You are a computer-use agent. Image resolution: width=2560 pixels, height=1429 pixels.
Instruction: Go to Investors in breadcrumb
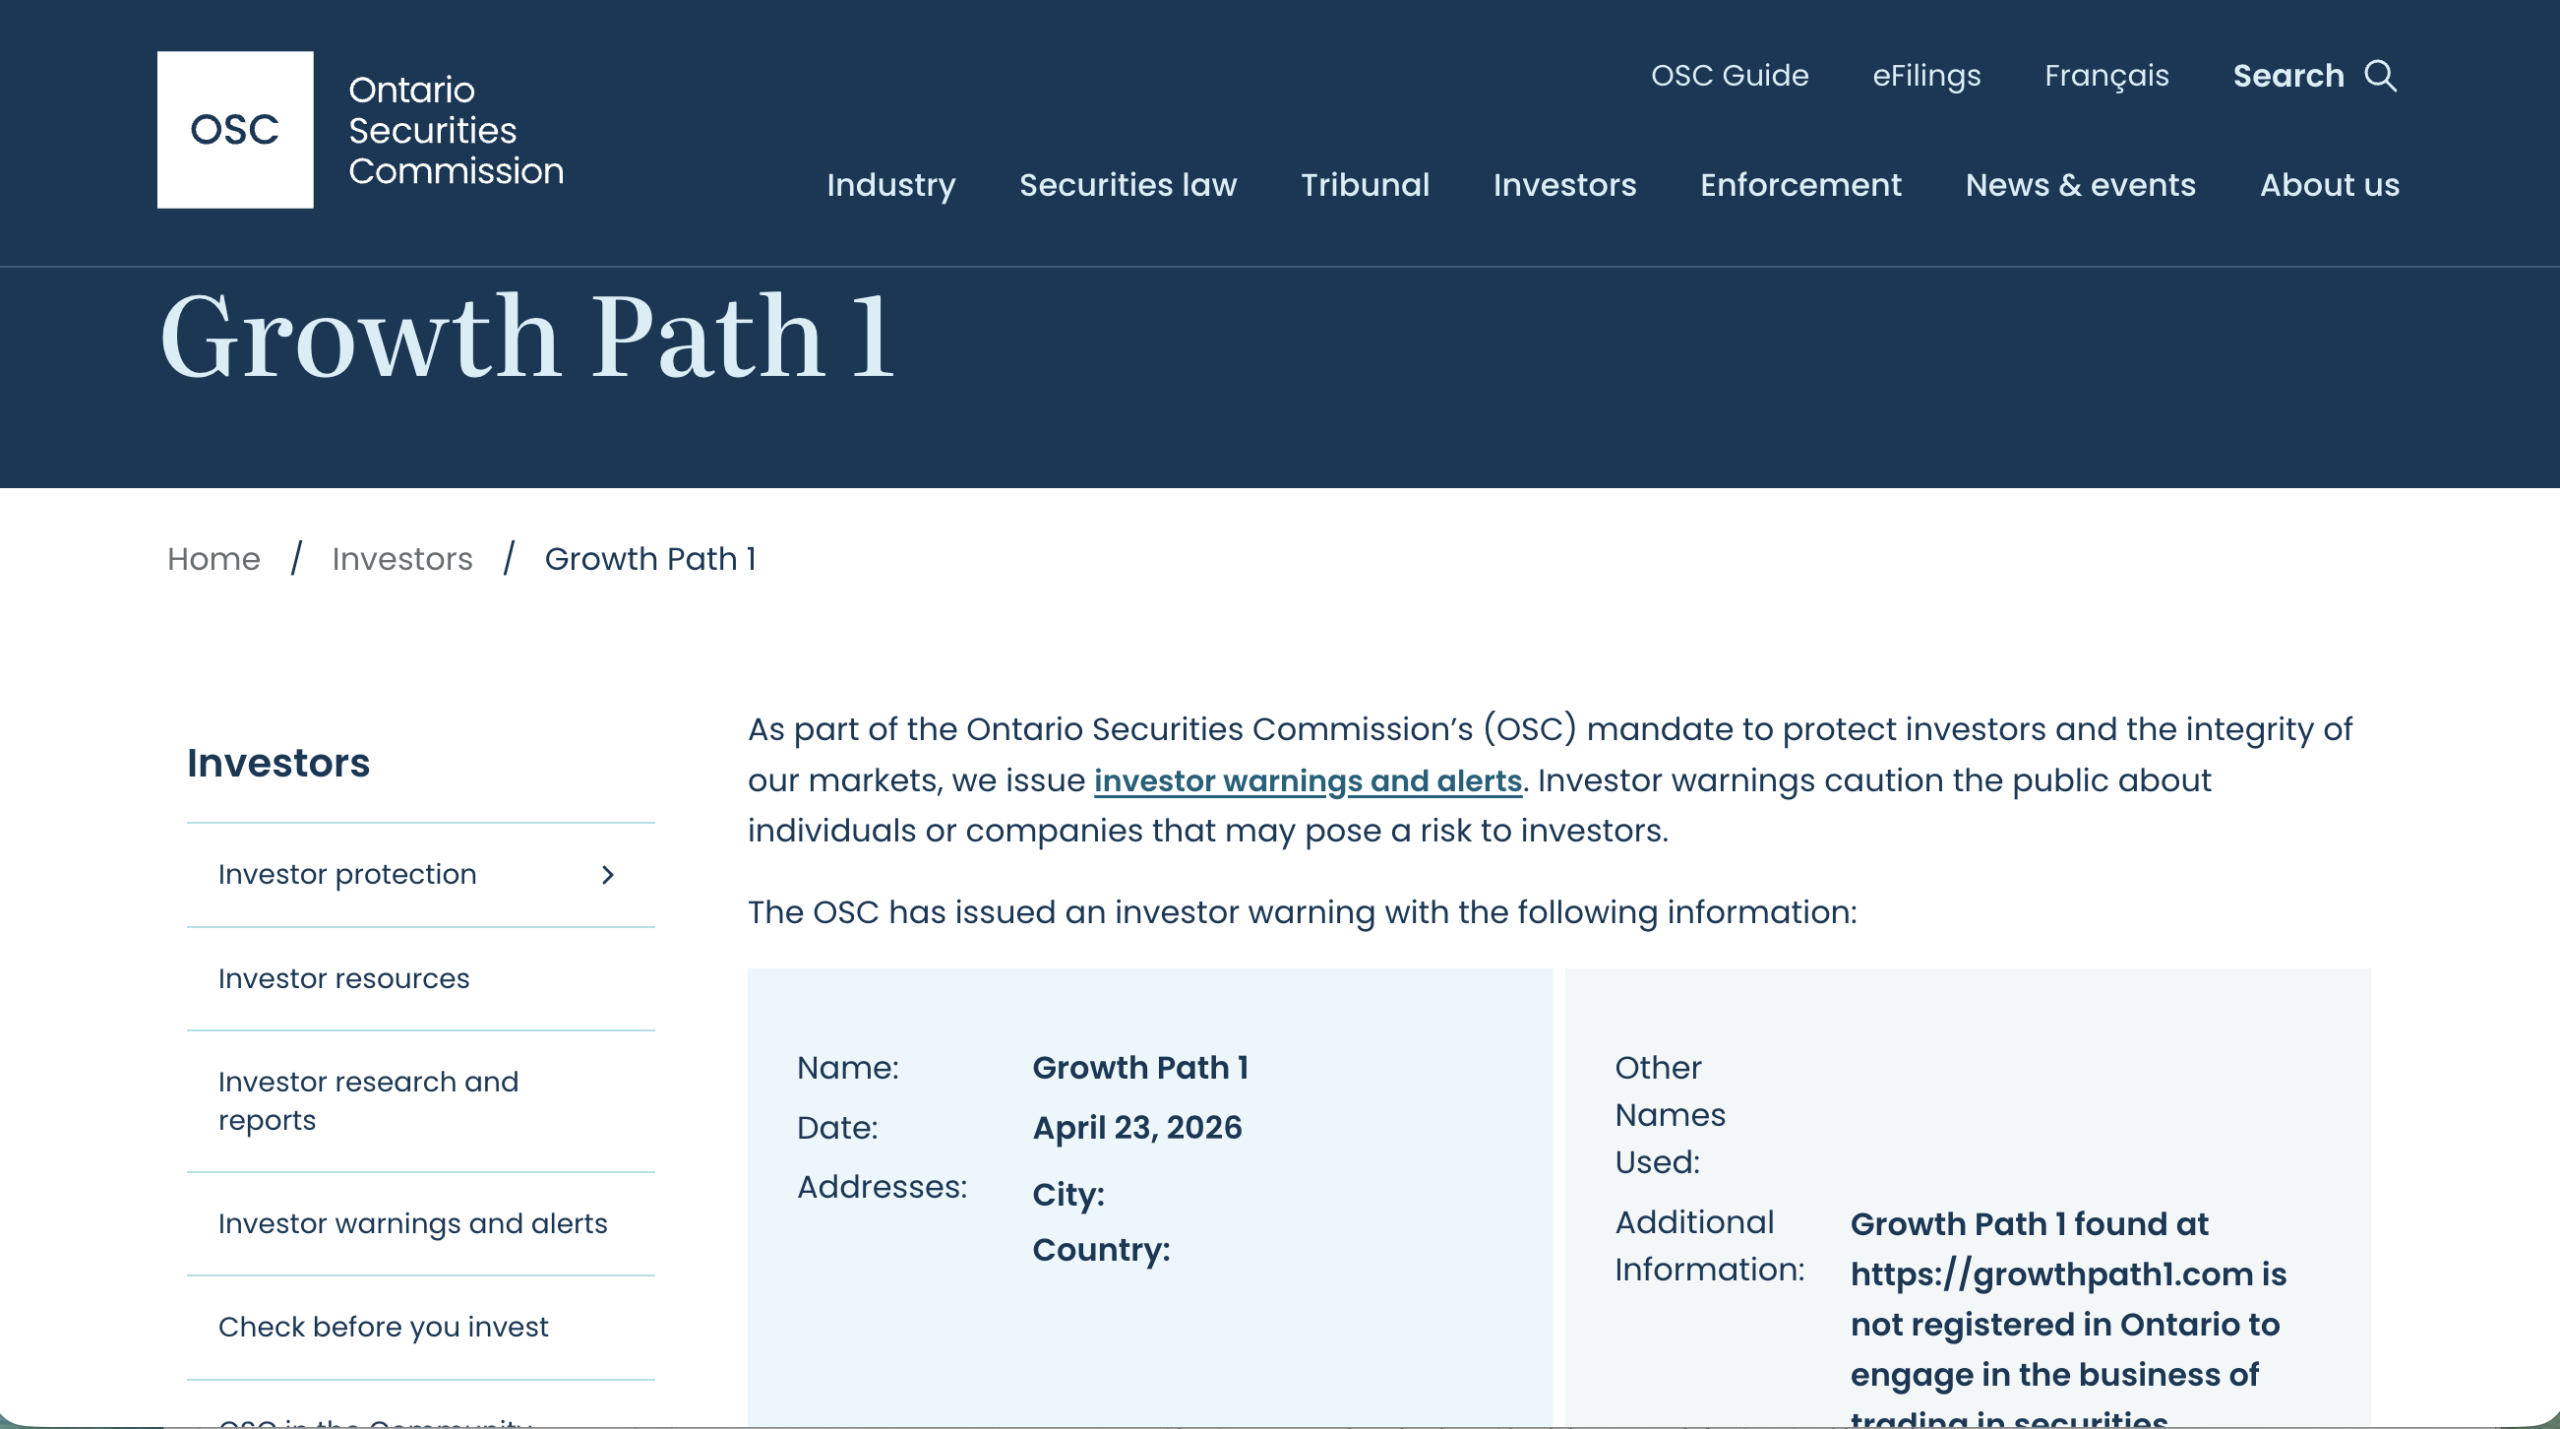click(402, 559)
